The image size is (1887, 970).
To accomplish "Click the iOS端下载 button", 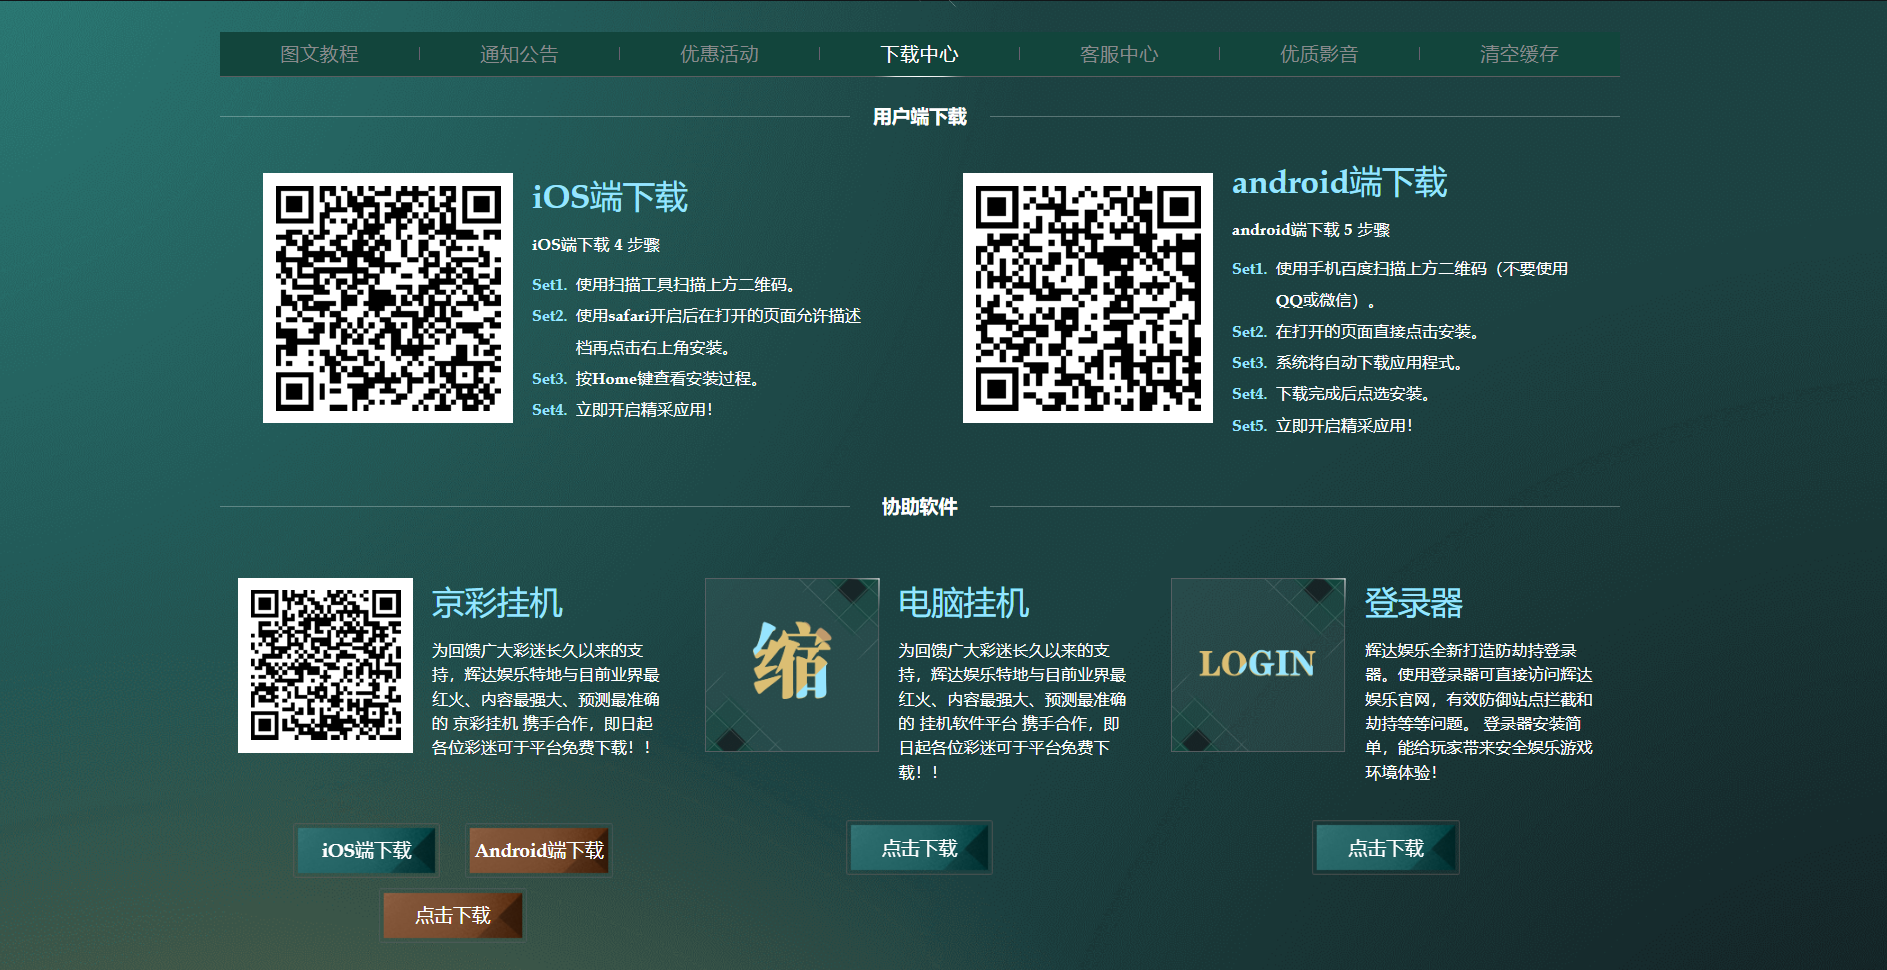I will point(366,850).
